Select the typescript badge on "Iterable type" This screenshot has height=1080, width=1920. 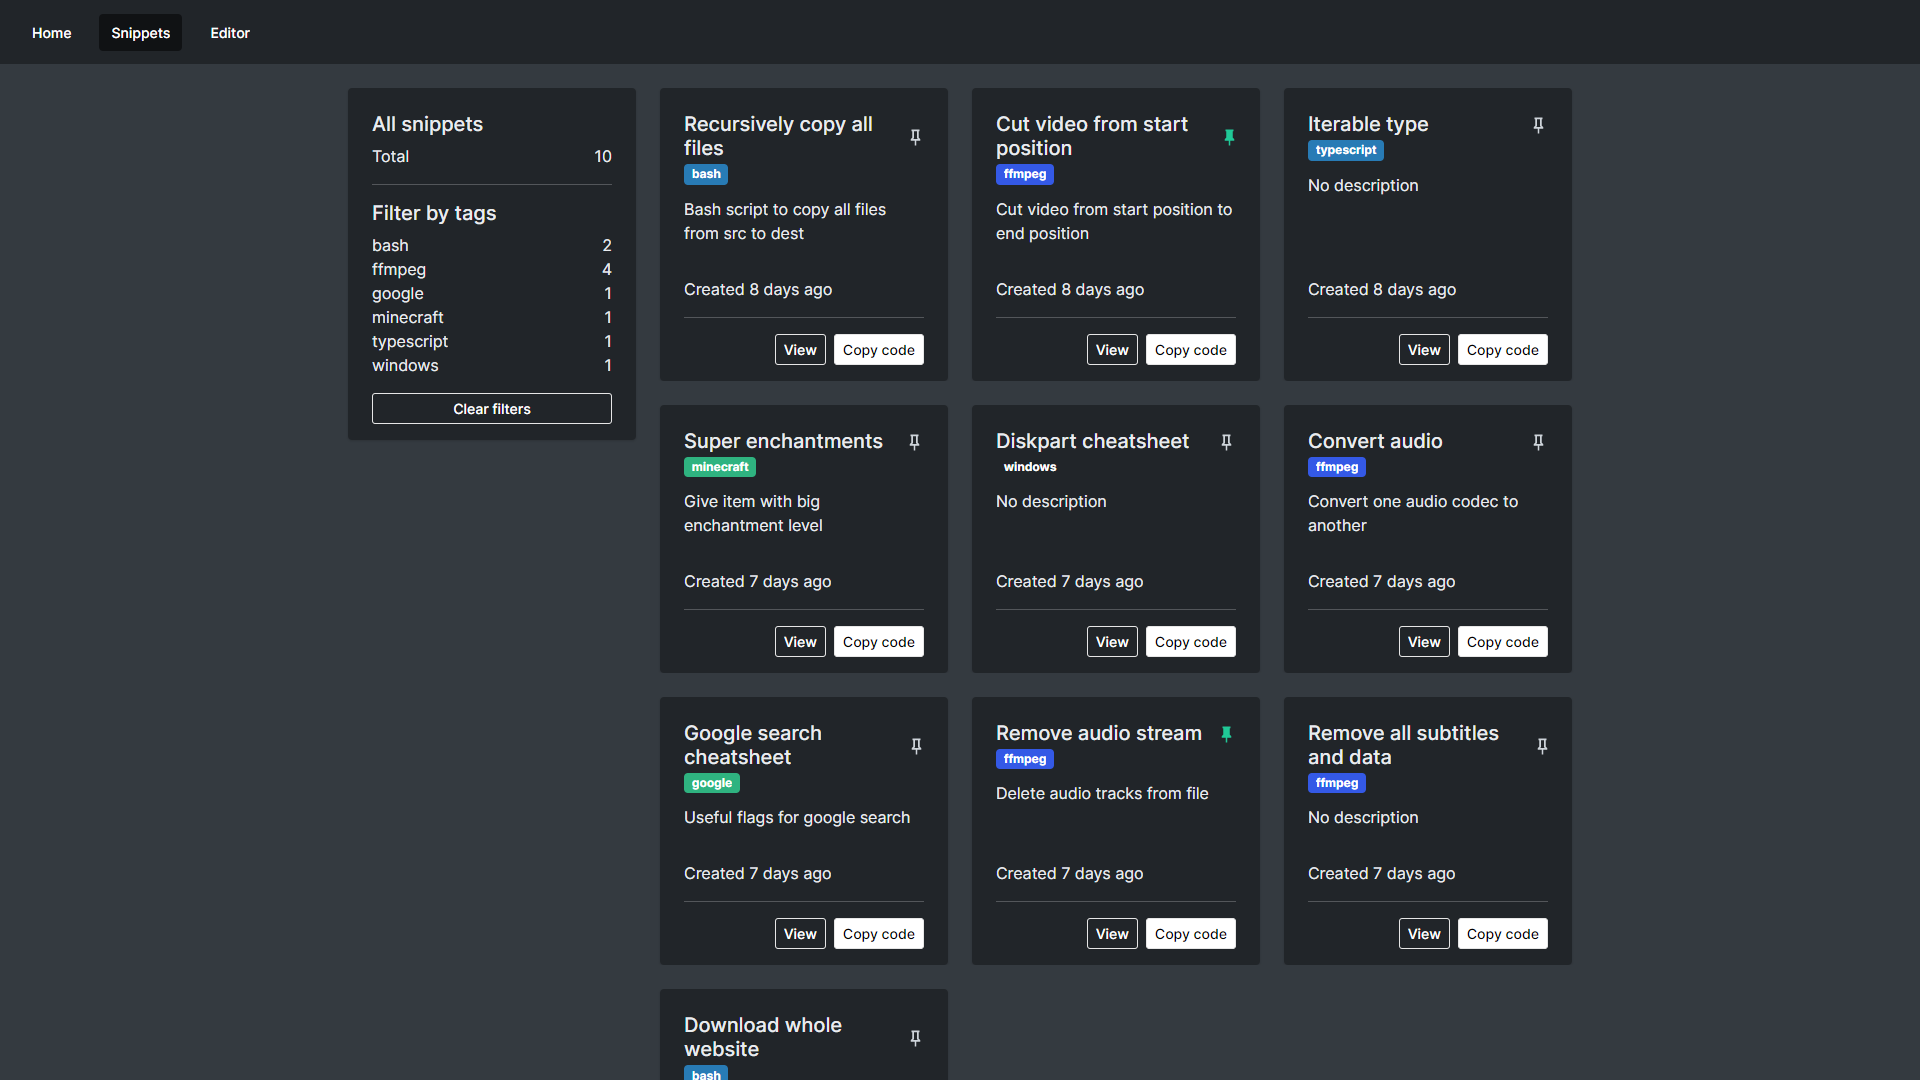click(x=1345, y=150)
